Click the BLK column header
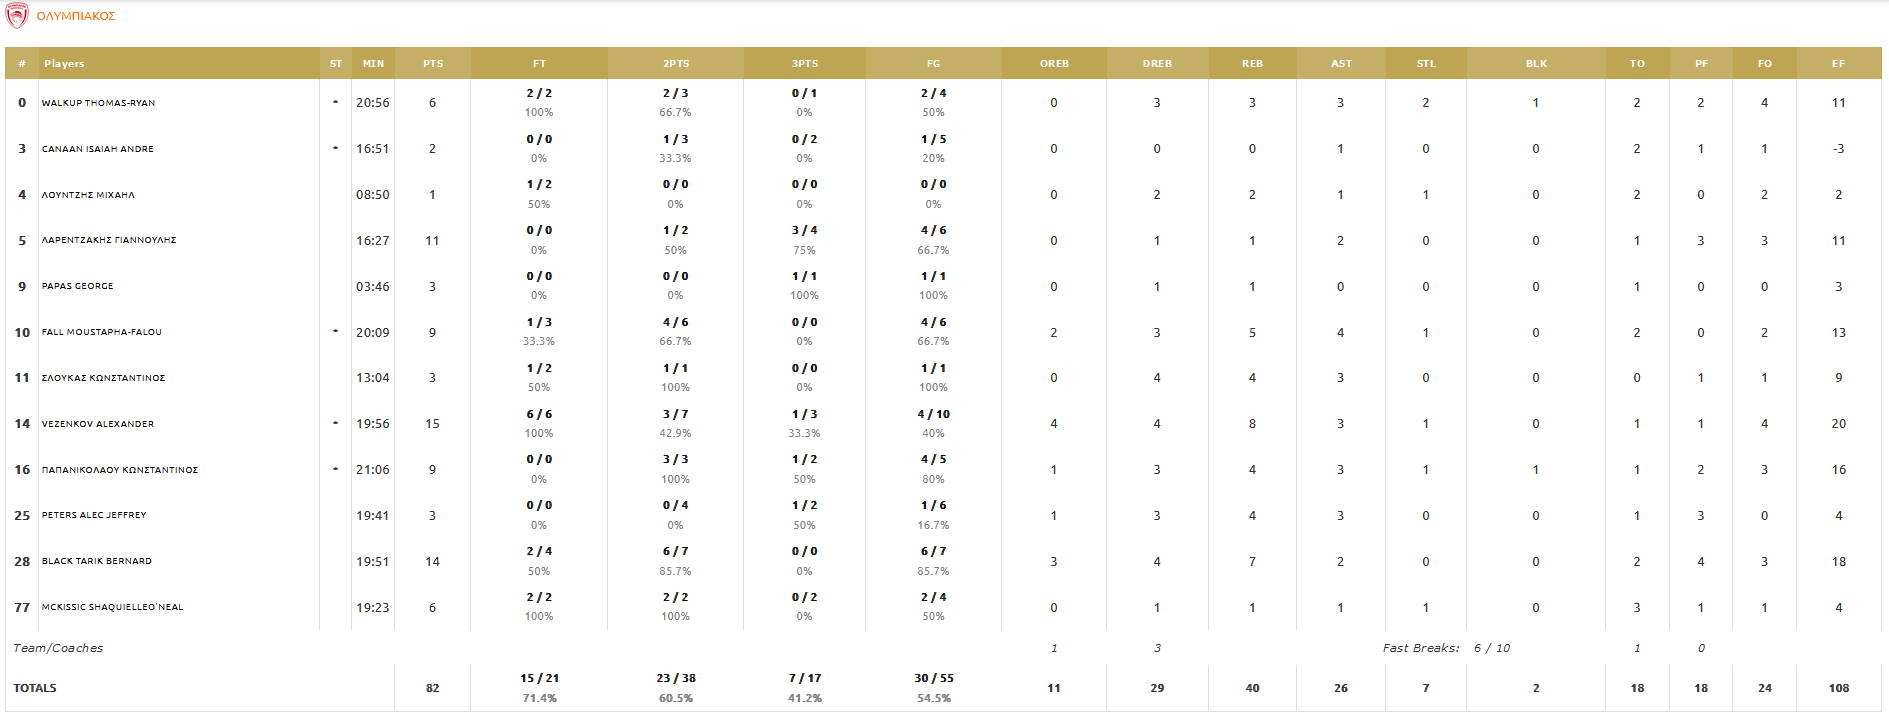The image size is (1889, 714). 1536,64
